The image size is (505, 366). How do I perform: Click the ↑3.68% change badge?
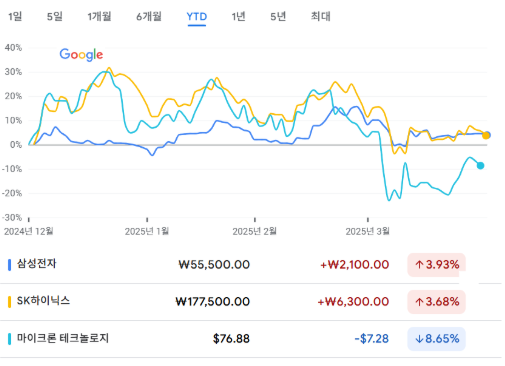point(436,302)
